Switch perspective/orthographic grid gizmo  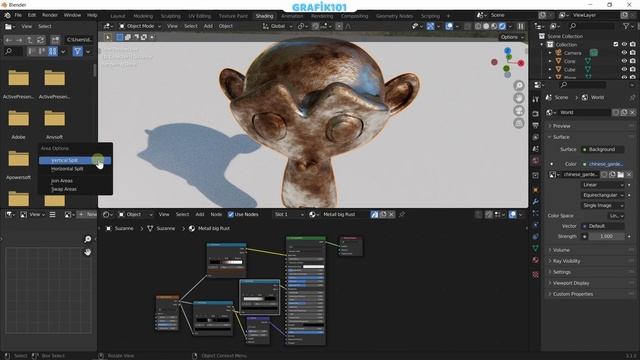519,123
